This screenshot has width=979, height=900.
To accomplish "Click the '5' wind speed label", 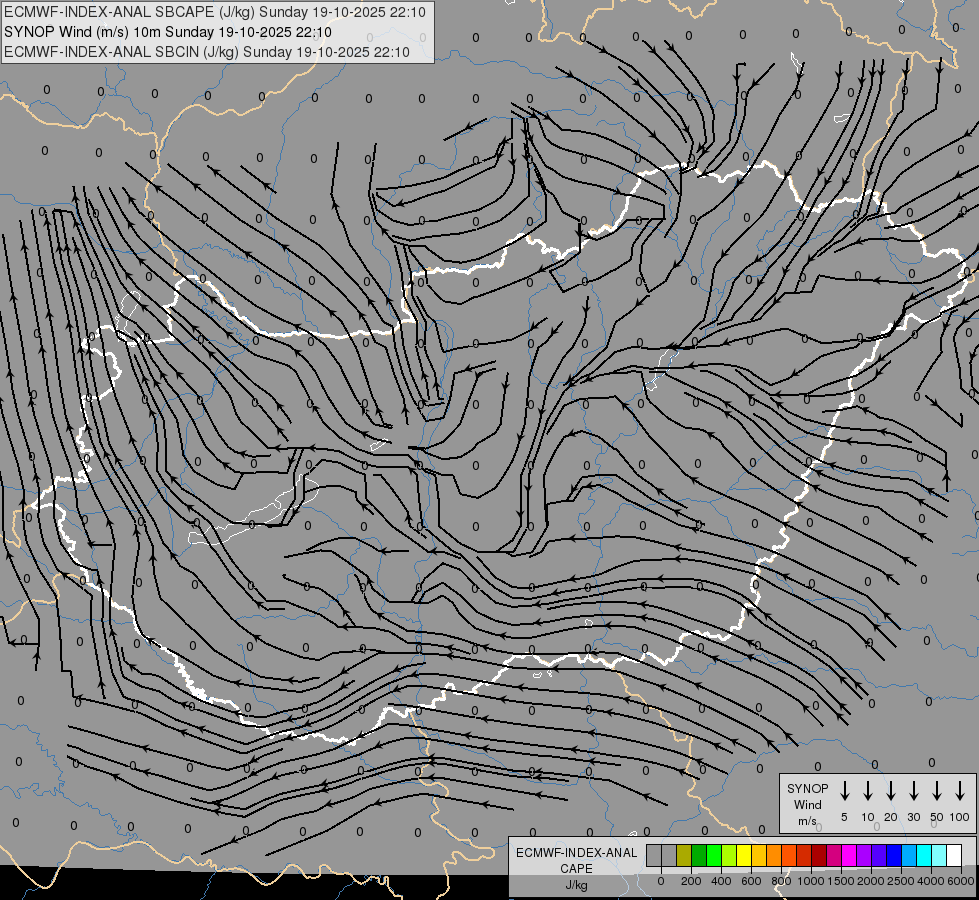I will [x=844, y=817].
